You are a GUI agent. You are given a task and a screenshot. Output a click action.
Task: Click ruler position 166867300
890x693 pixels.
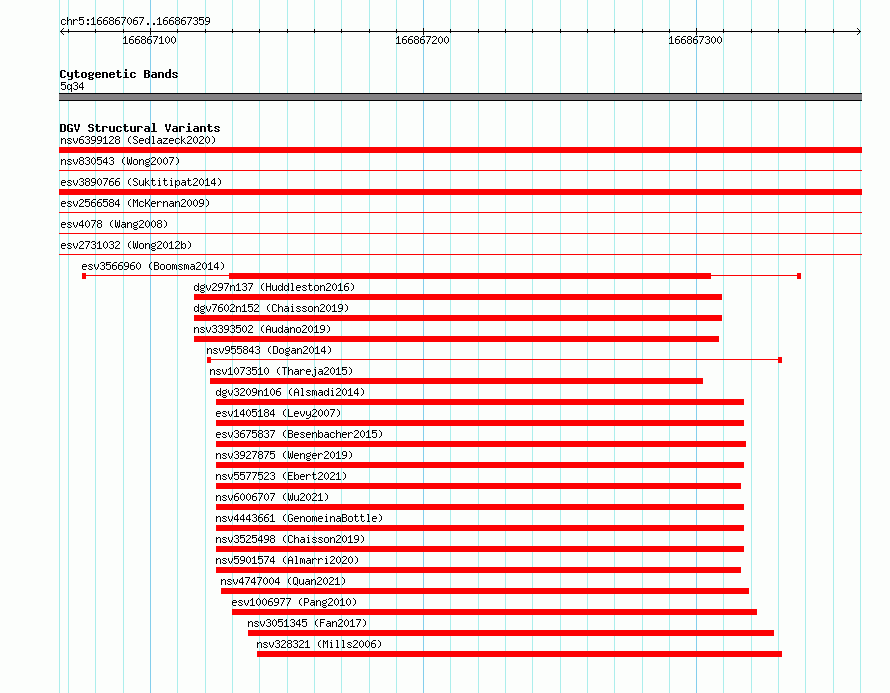pyautogui.click(x=695, y=40)
